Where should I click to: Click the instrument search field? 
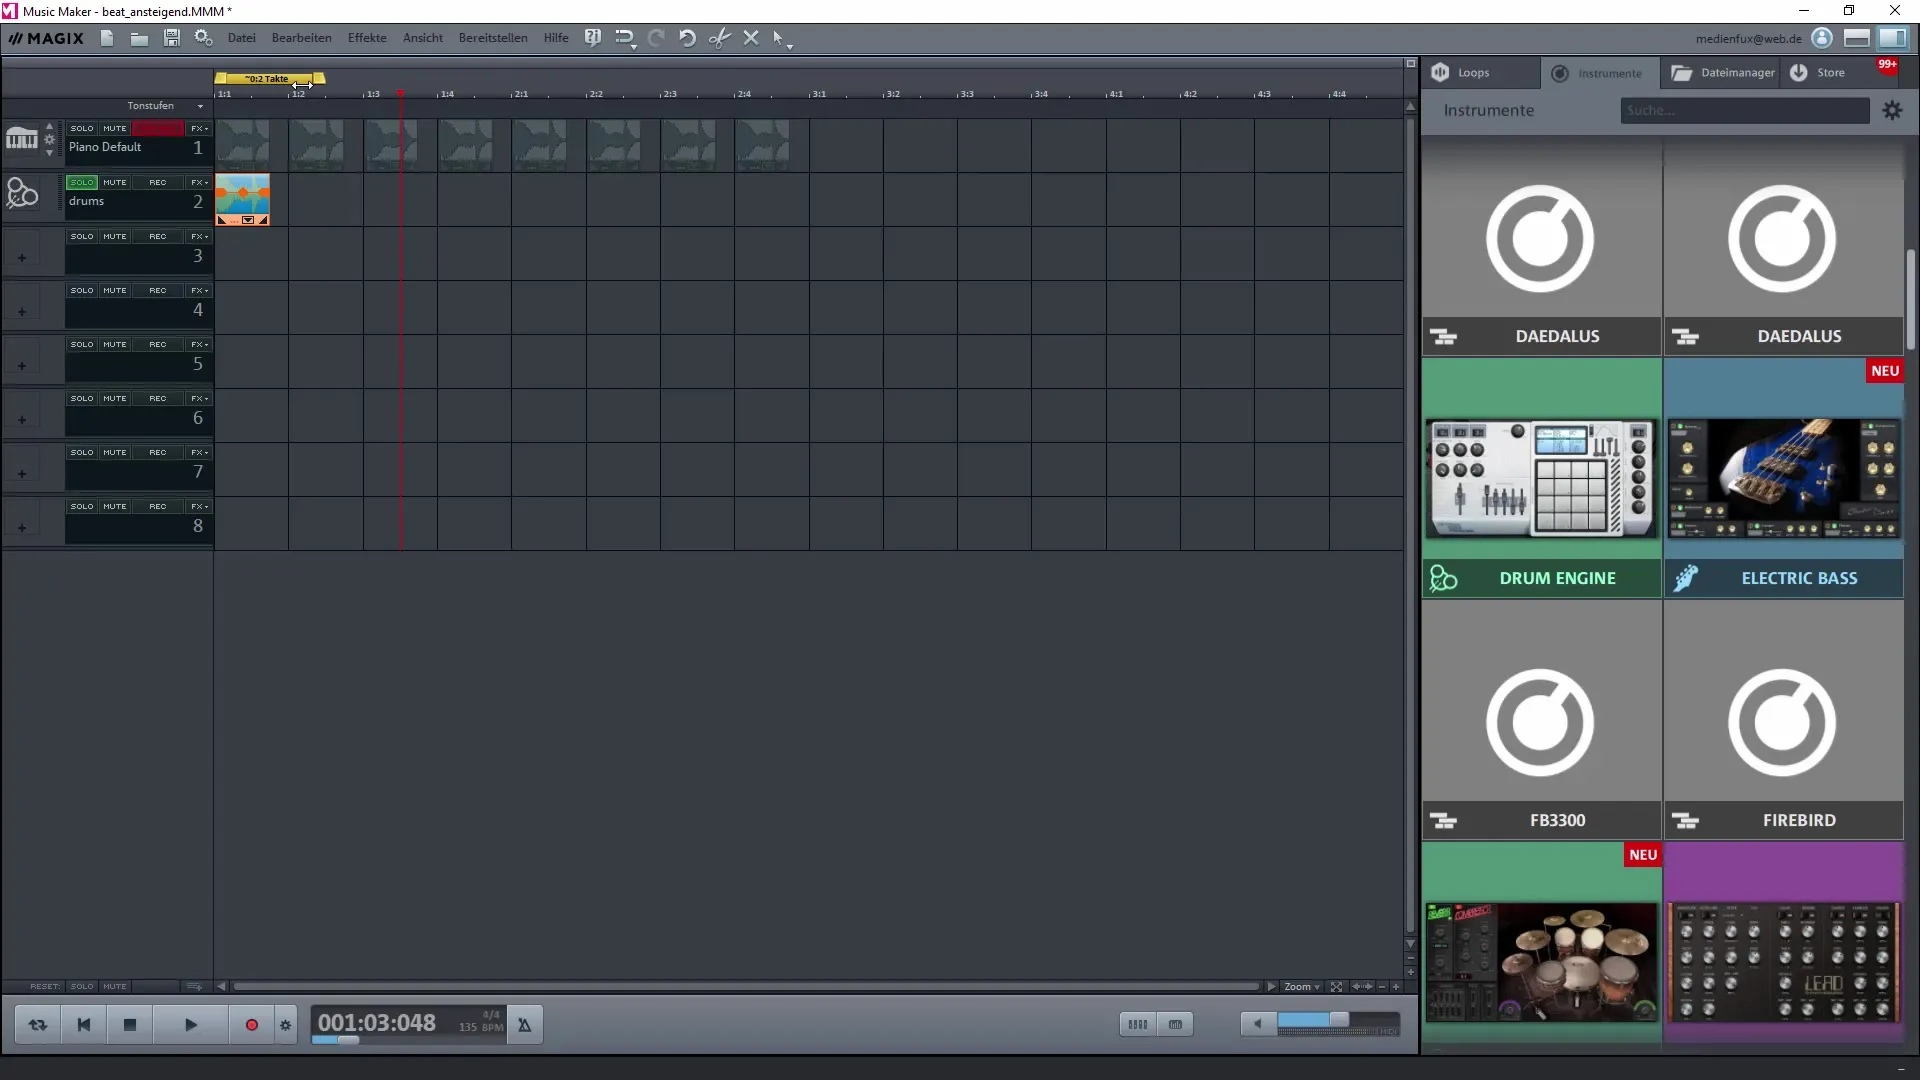coord(1743,111)
